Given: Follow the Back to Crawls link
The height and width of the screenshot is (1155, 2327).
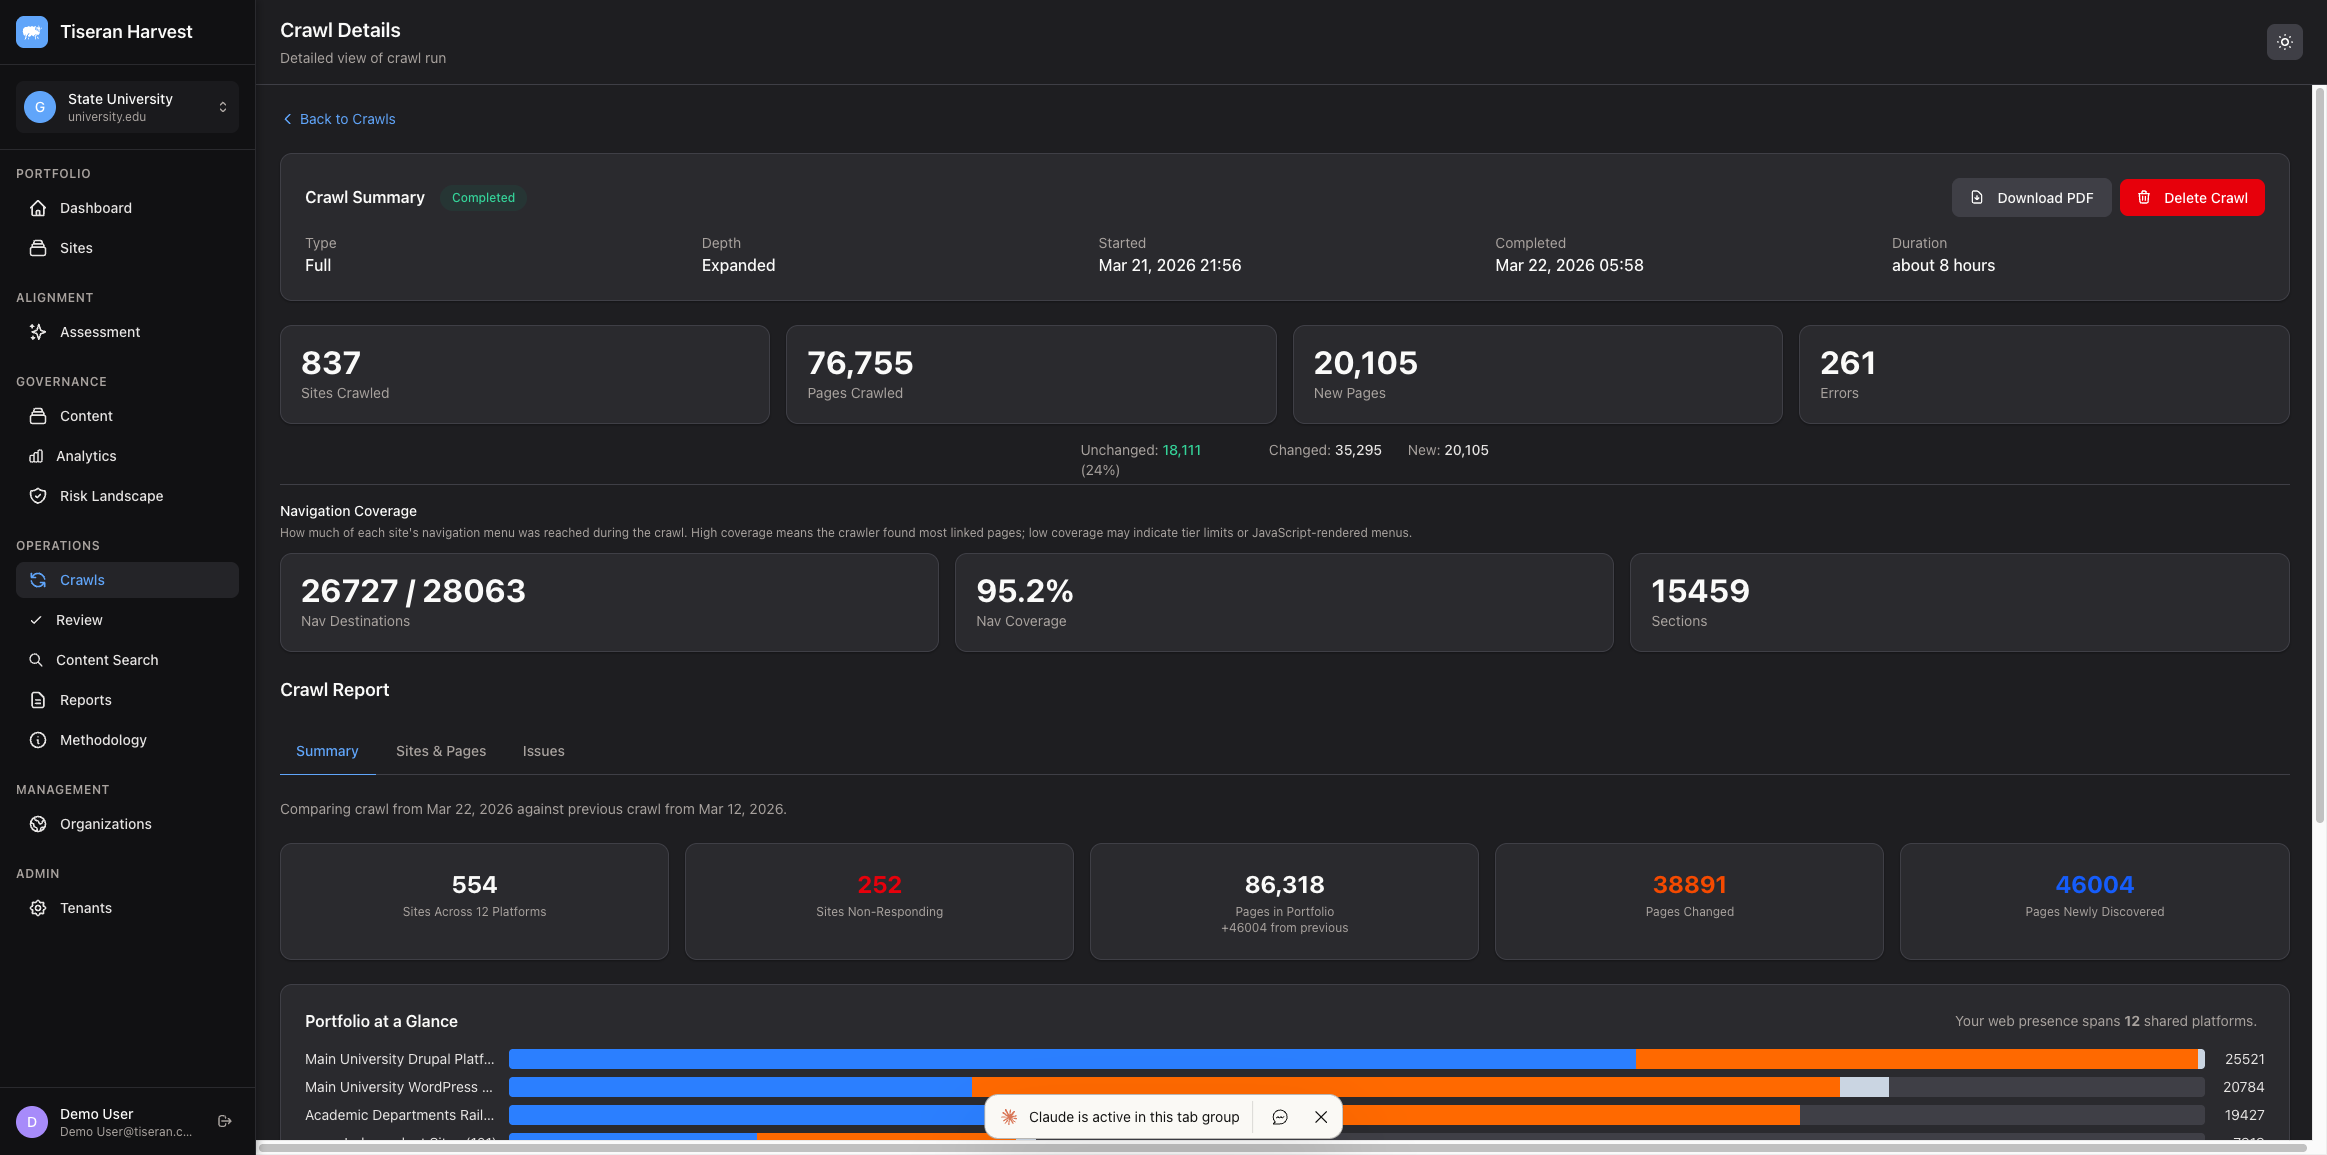Looking at the screenshot, I should (338, 119).
